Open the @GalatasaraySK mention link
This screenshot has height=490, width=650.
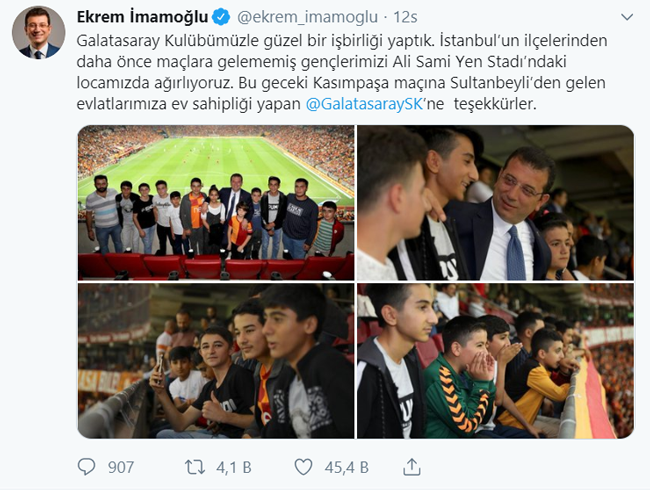pos(364,104)
